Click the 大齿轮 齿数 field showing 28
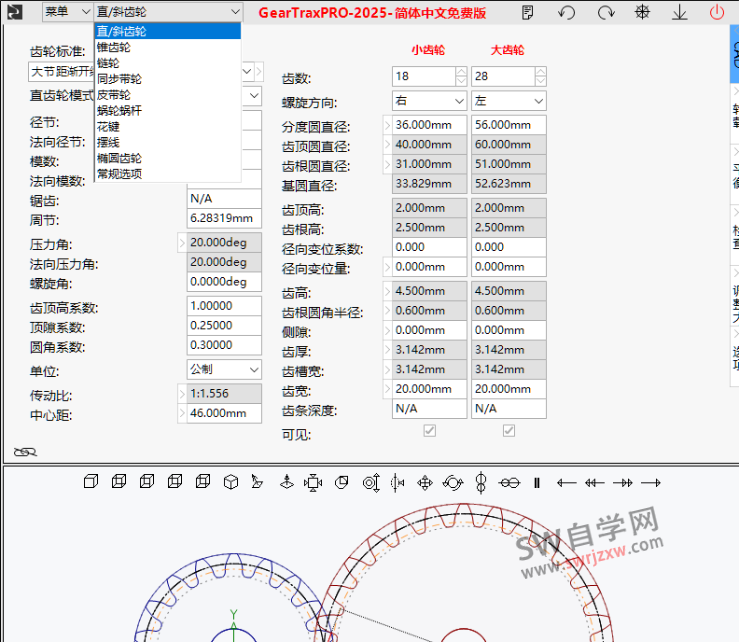 503,76
